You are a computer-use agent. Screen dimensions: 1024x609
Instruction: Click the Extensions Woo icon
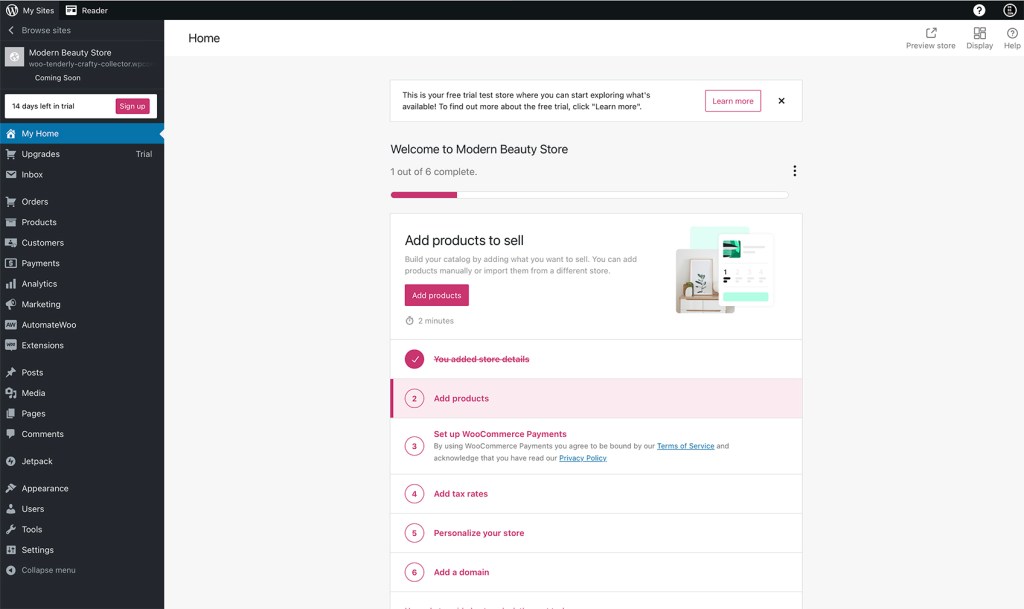coord(10,345)
